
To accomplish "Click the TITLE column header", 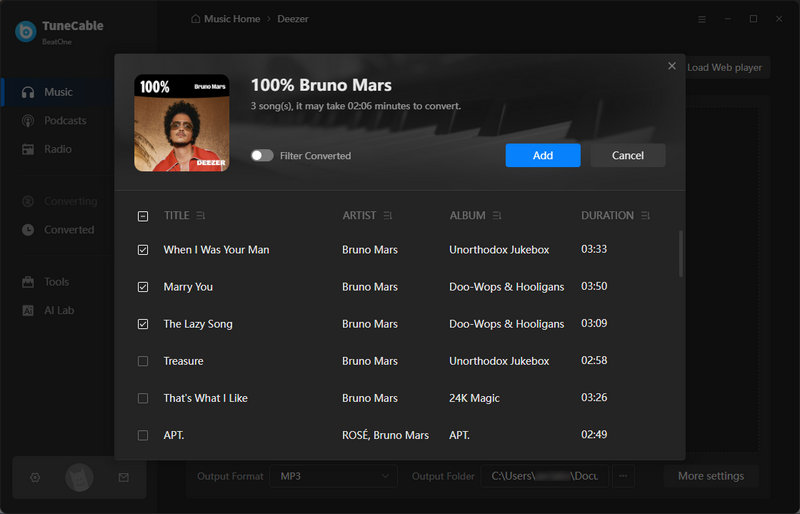I will [x=177, y=216].
